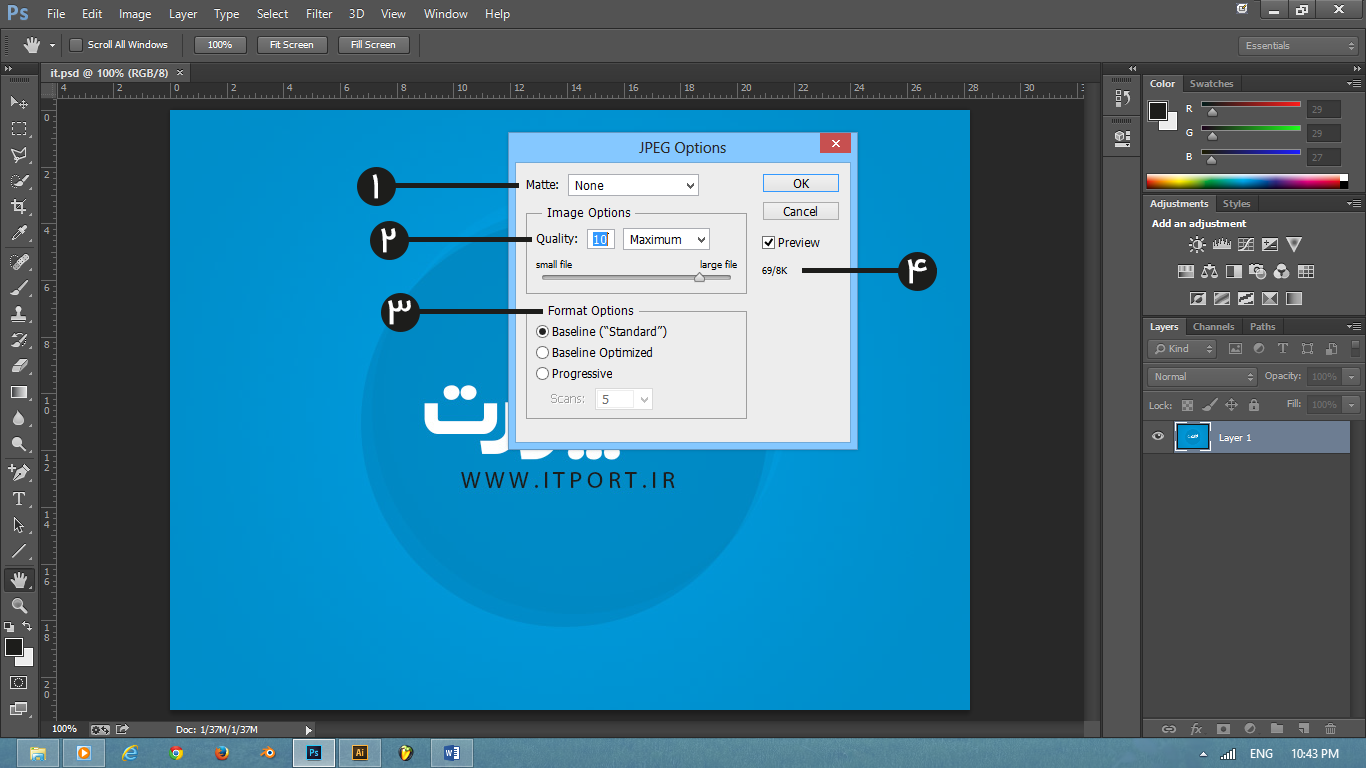Open Firefox from the taskbar
The image size is (1366, 768).
click(221, 753)
